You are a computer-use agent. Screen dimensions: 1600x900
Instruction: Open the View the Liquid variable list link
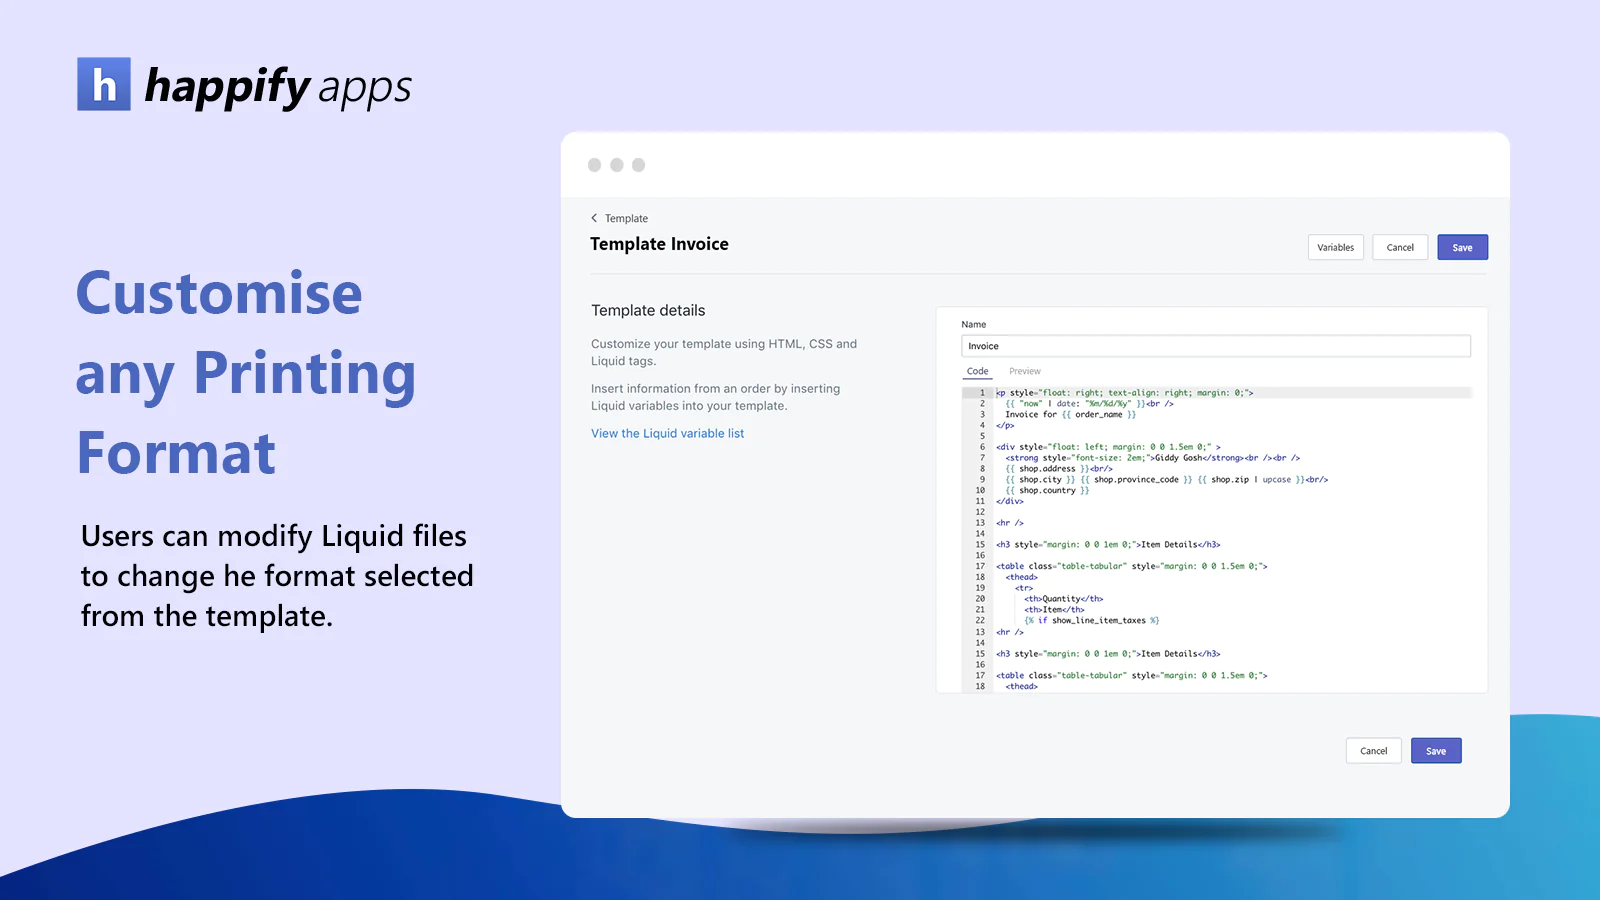point(667,433)
